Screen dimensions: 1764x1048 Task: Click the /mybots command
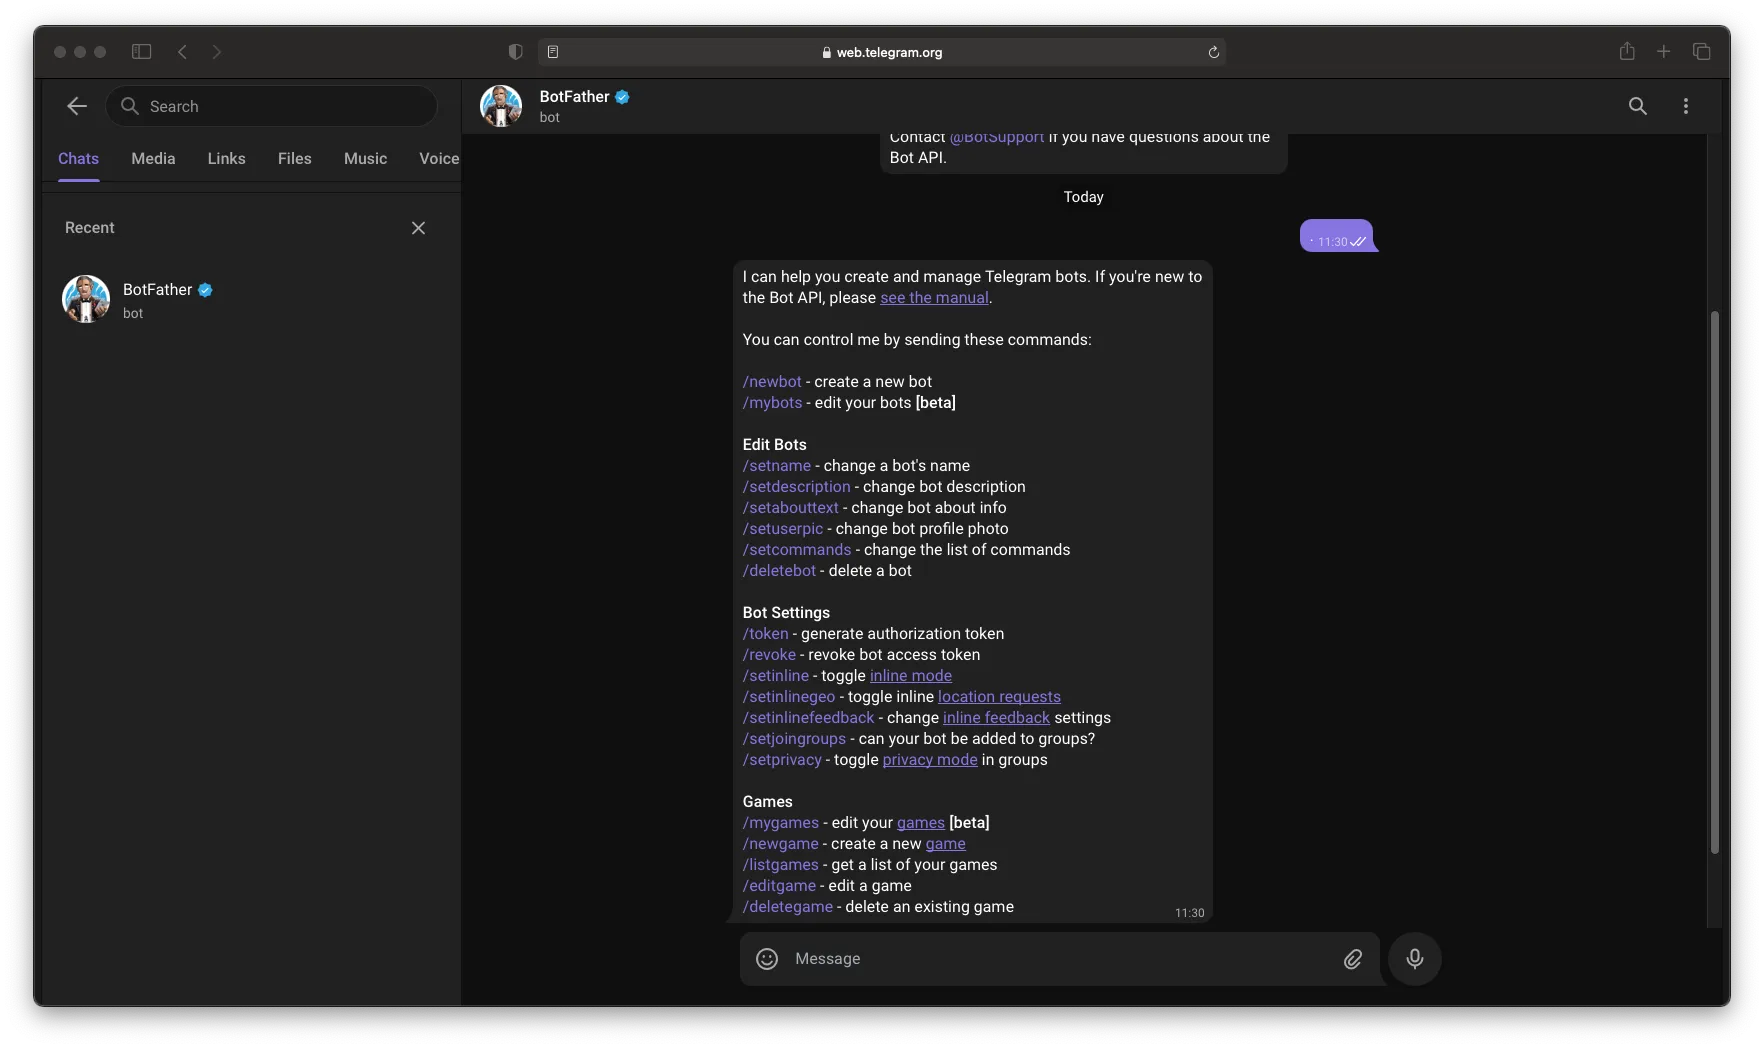(x=772, y=403)
